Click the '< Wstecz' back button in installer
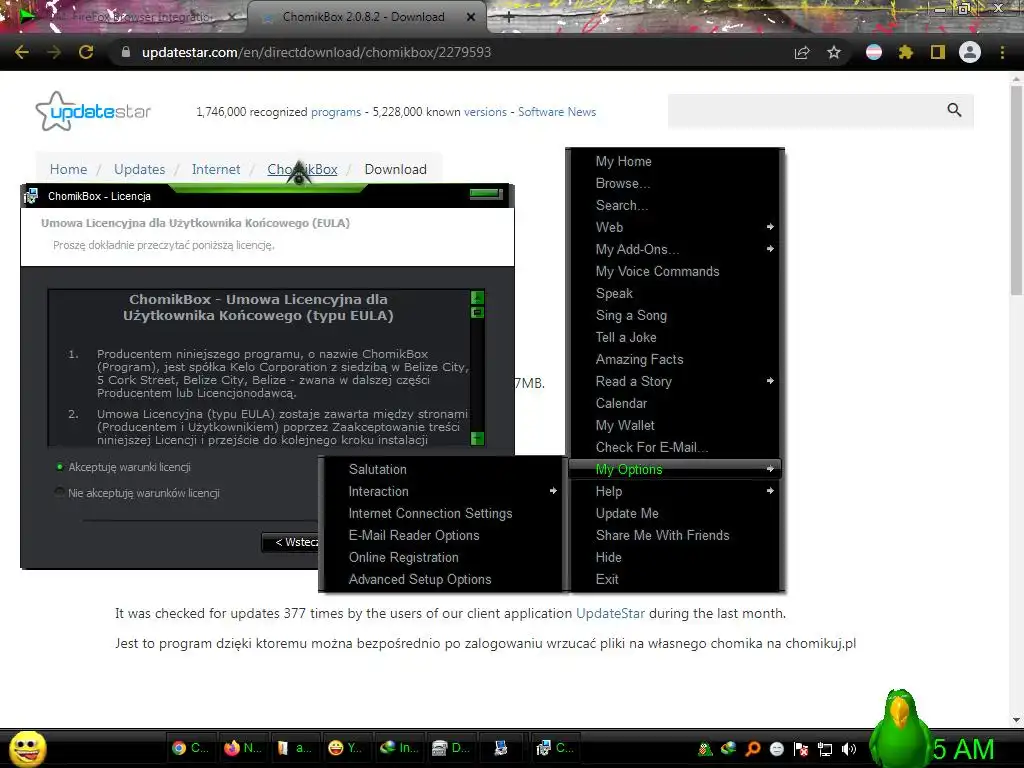Image resolution: width=1024 pixels, height=768 pixels. pyautogui.click(x=291, y=542)
